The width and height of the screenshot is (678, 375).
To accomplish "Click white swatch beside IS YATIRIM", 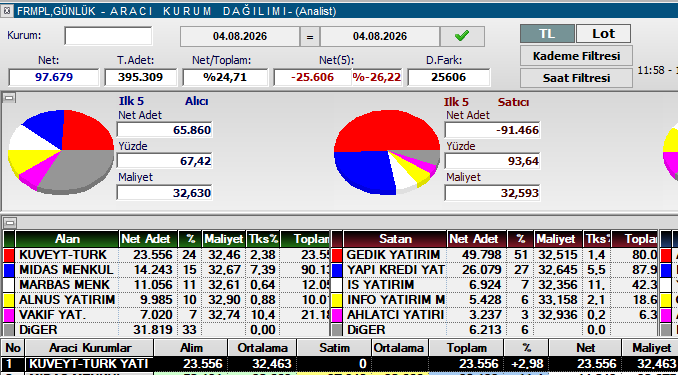I will tap(337, 285).
